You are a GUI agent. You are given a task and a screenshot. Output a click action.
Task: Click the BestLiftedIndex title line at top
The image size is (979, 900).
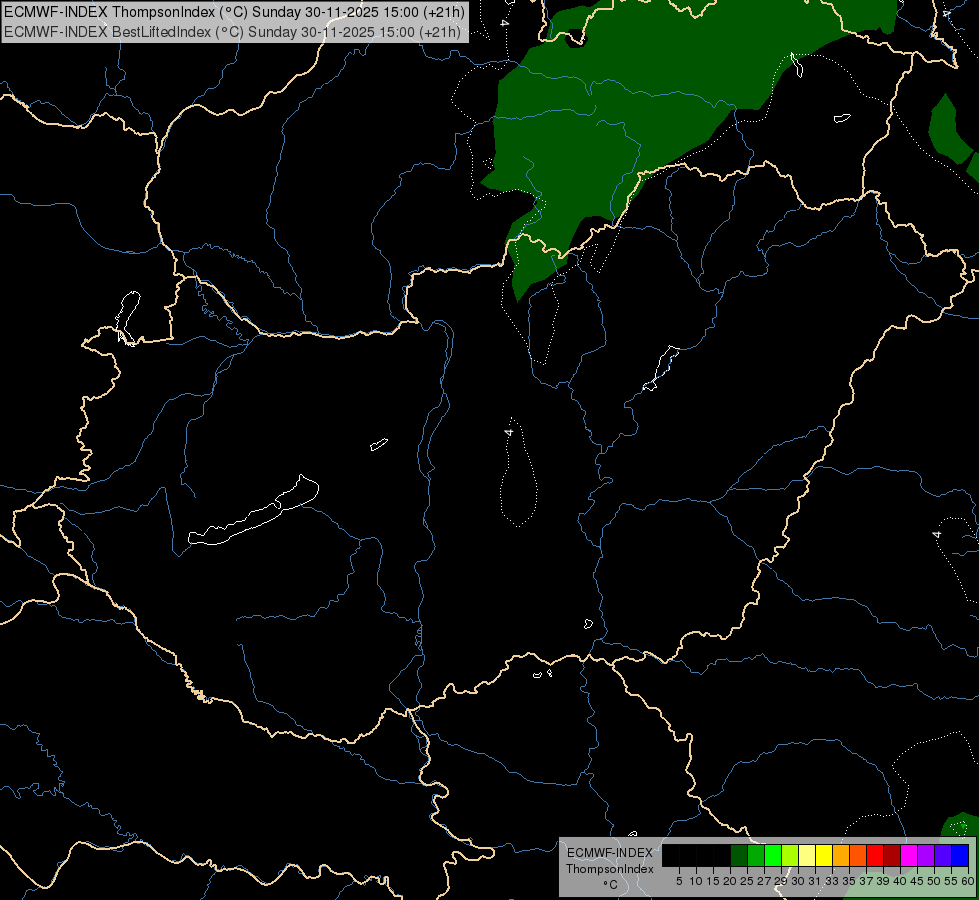(x=232, y=31)
